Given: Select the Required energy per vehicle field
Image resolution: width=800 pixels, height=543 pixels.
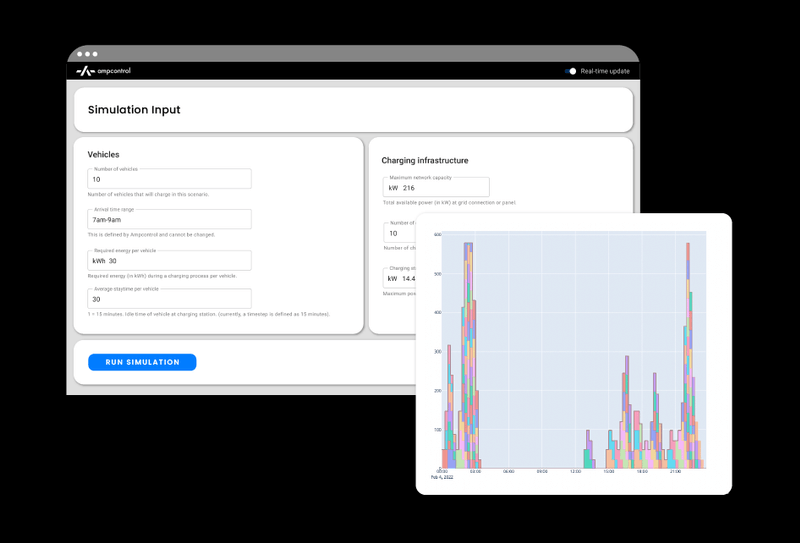Looking at the screenshot, I should pyautogui.click(x=169, y=260).
